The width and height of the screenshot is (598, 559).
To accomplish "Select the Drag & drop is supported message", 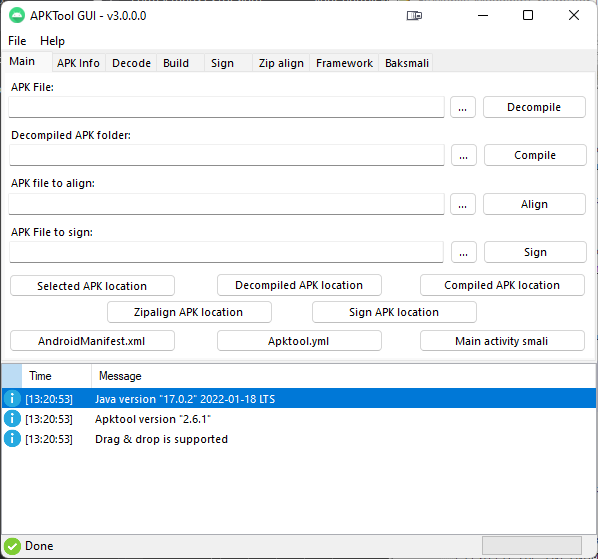I will coord(161,439).
